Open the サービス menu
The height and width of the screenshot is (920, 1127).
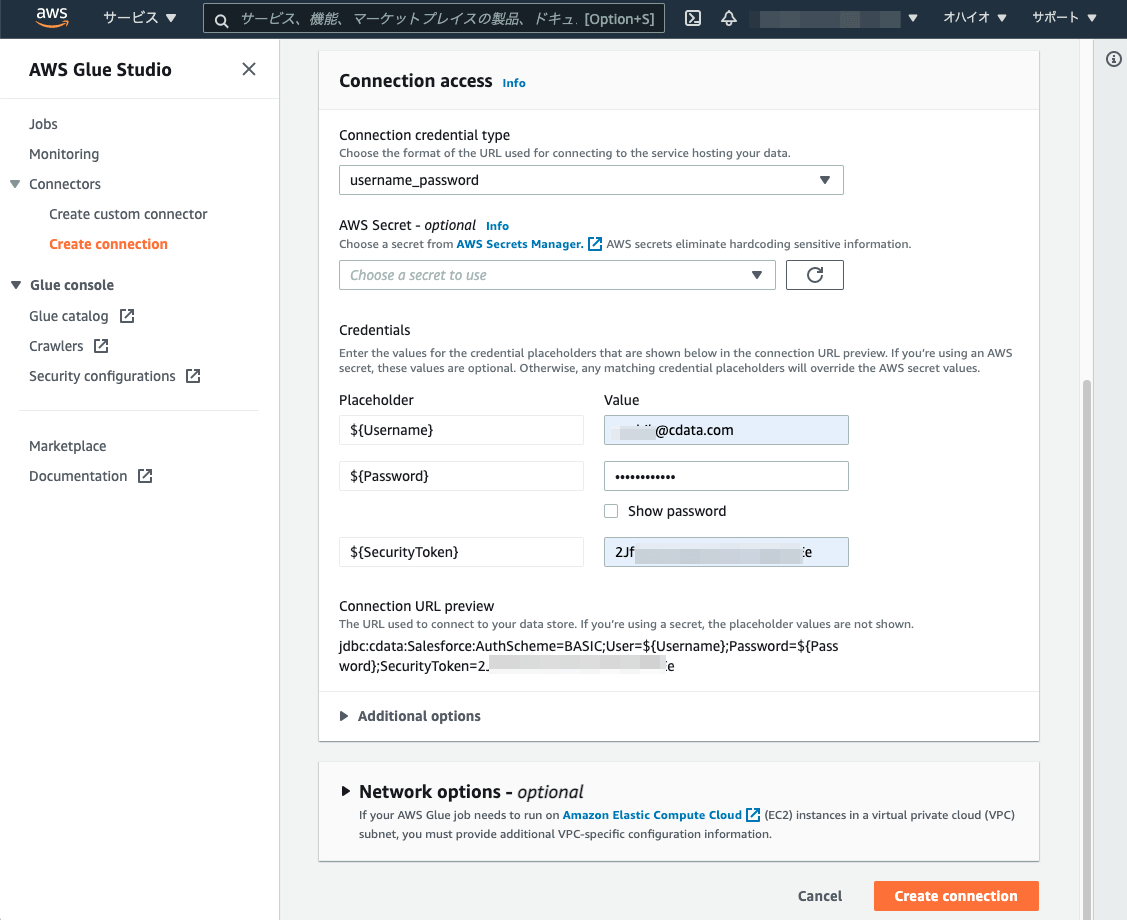point(139,18)
